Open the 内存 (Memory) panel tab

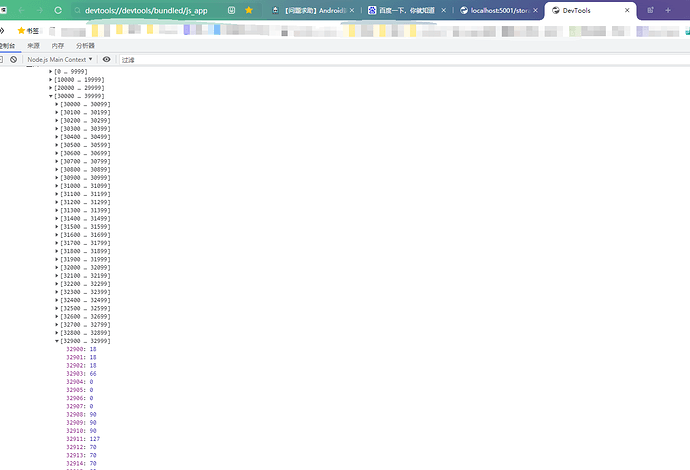click(58, 45)
